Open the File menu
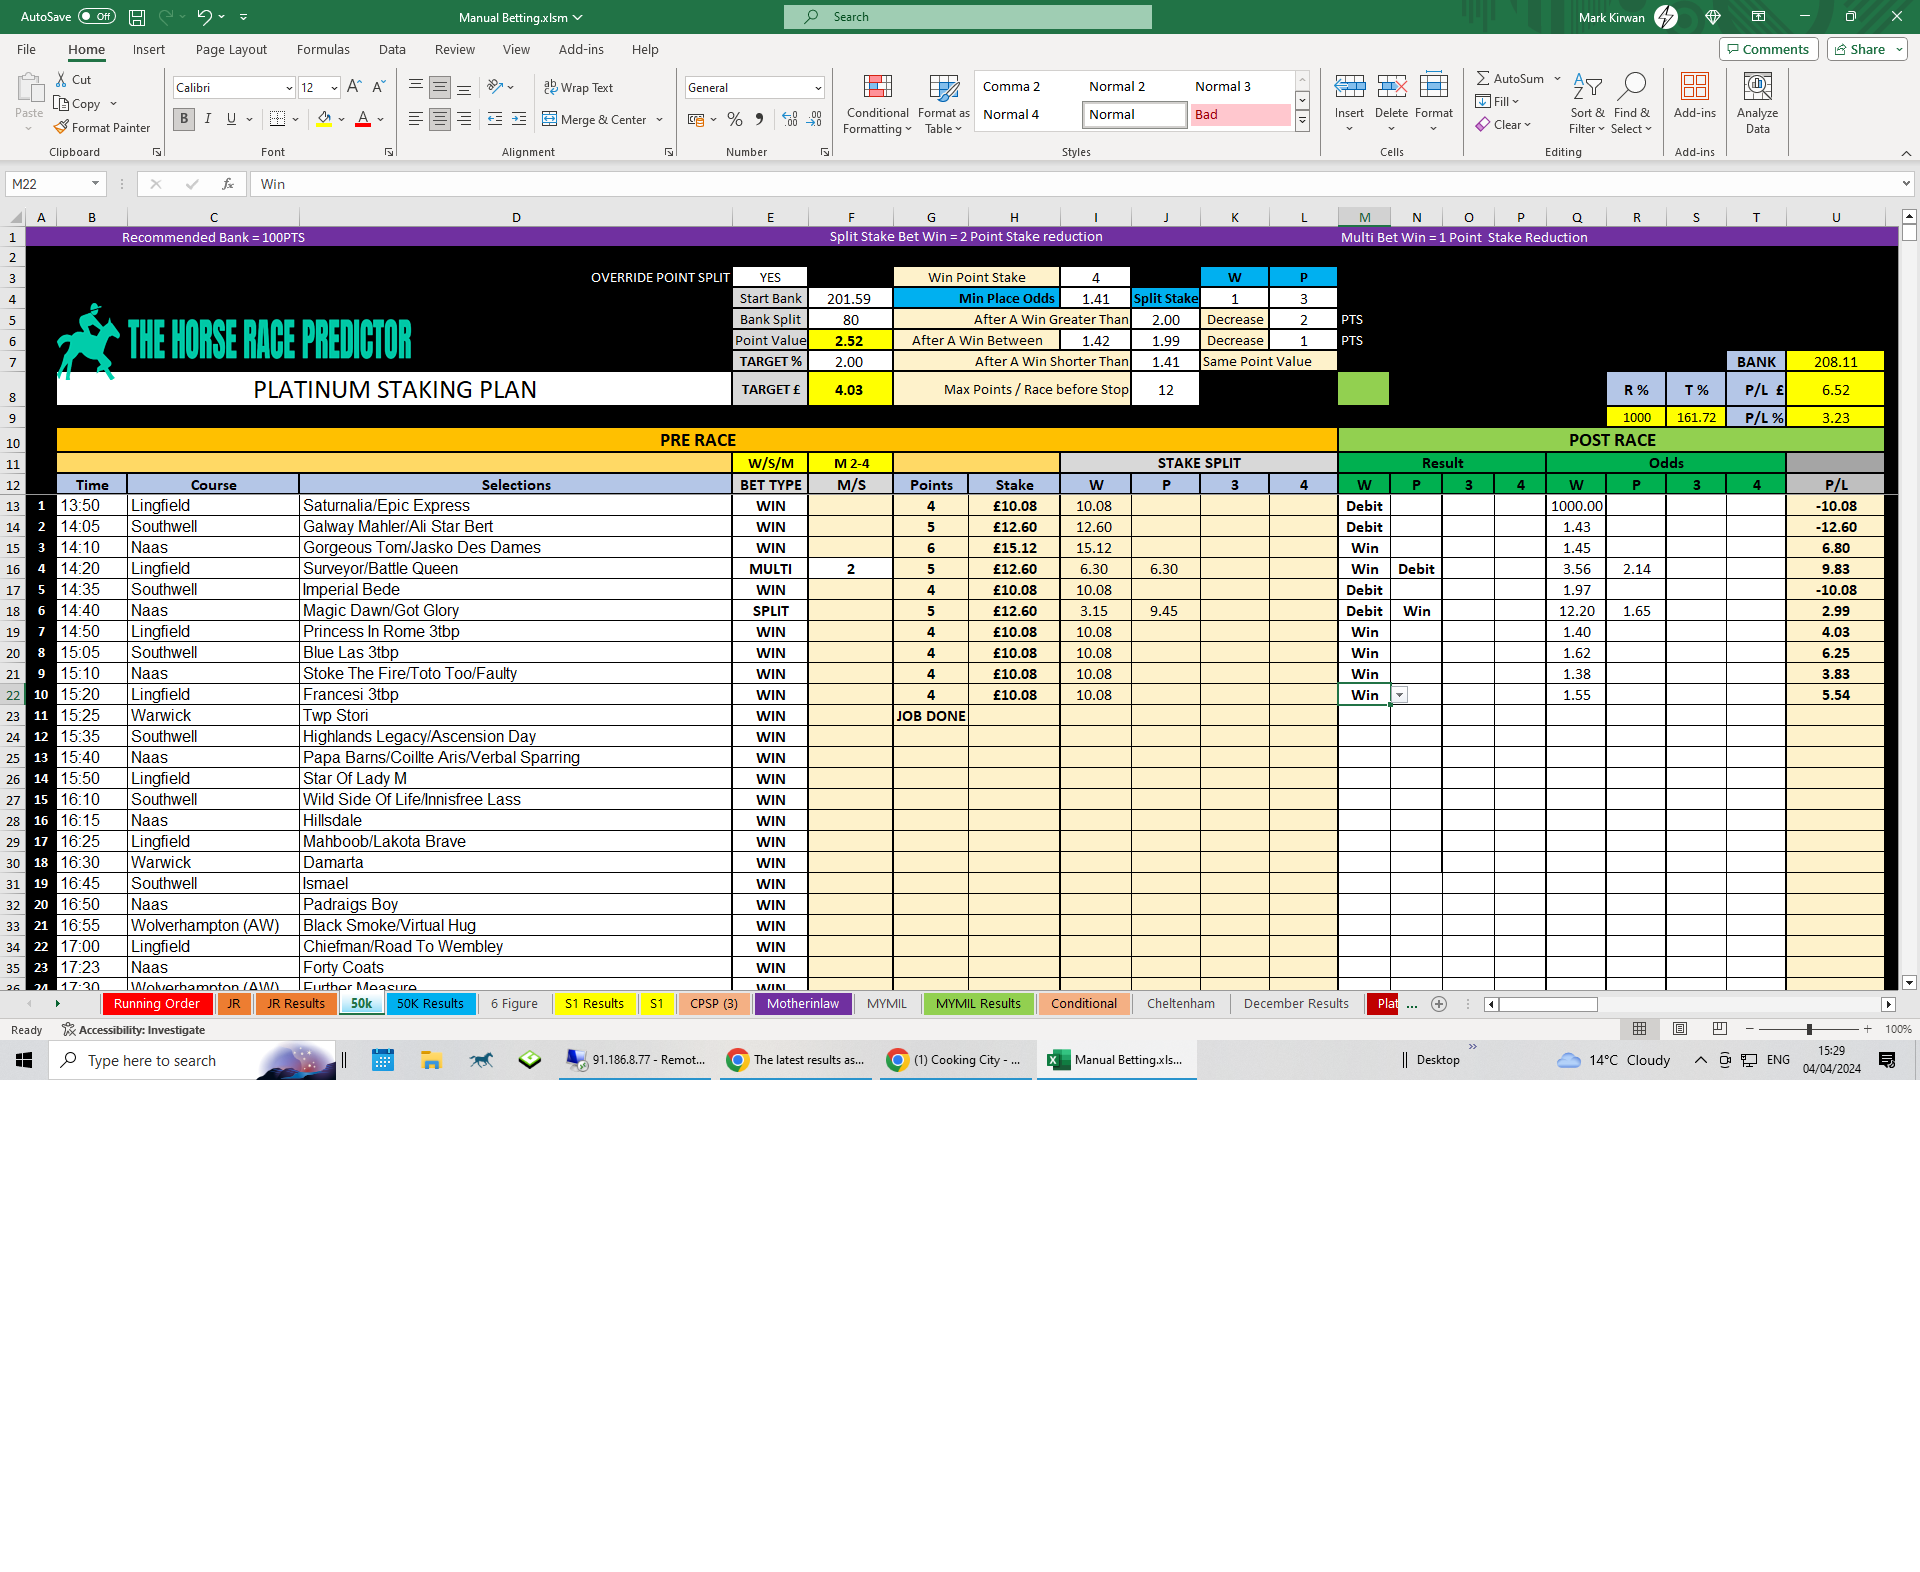 coord(26,49)
